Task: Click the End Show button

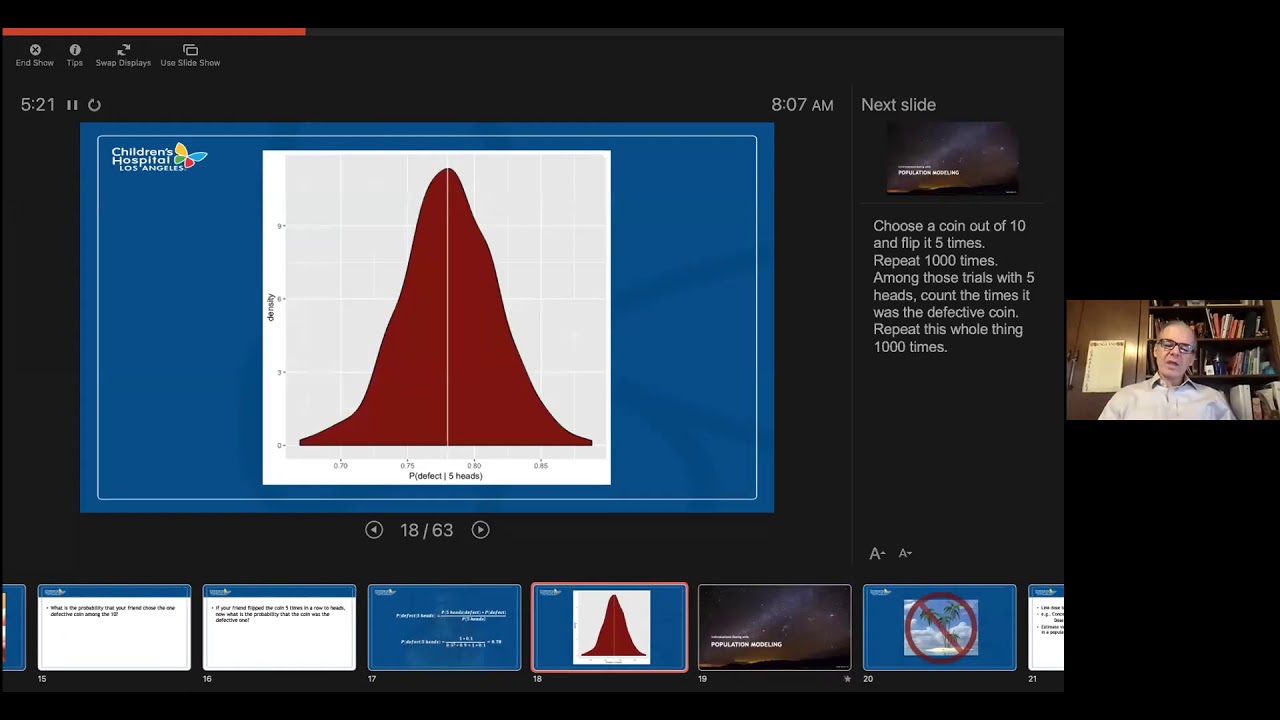Action: 35,55
